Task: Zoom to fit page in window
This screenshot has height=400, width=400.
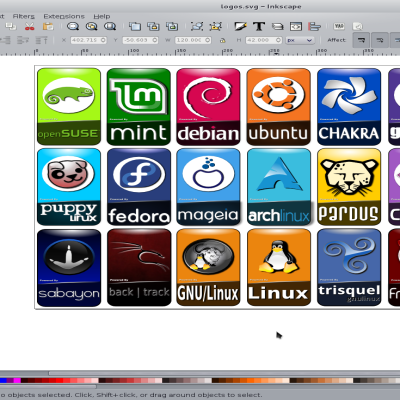Action: [110, 26]
